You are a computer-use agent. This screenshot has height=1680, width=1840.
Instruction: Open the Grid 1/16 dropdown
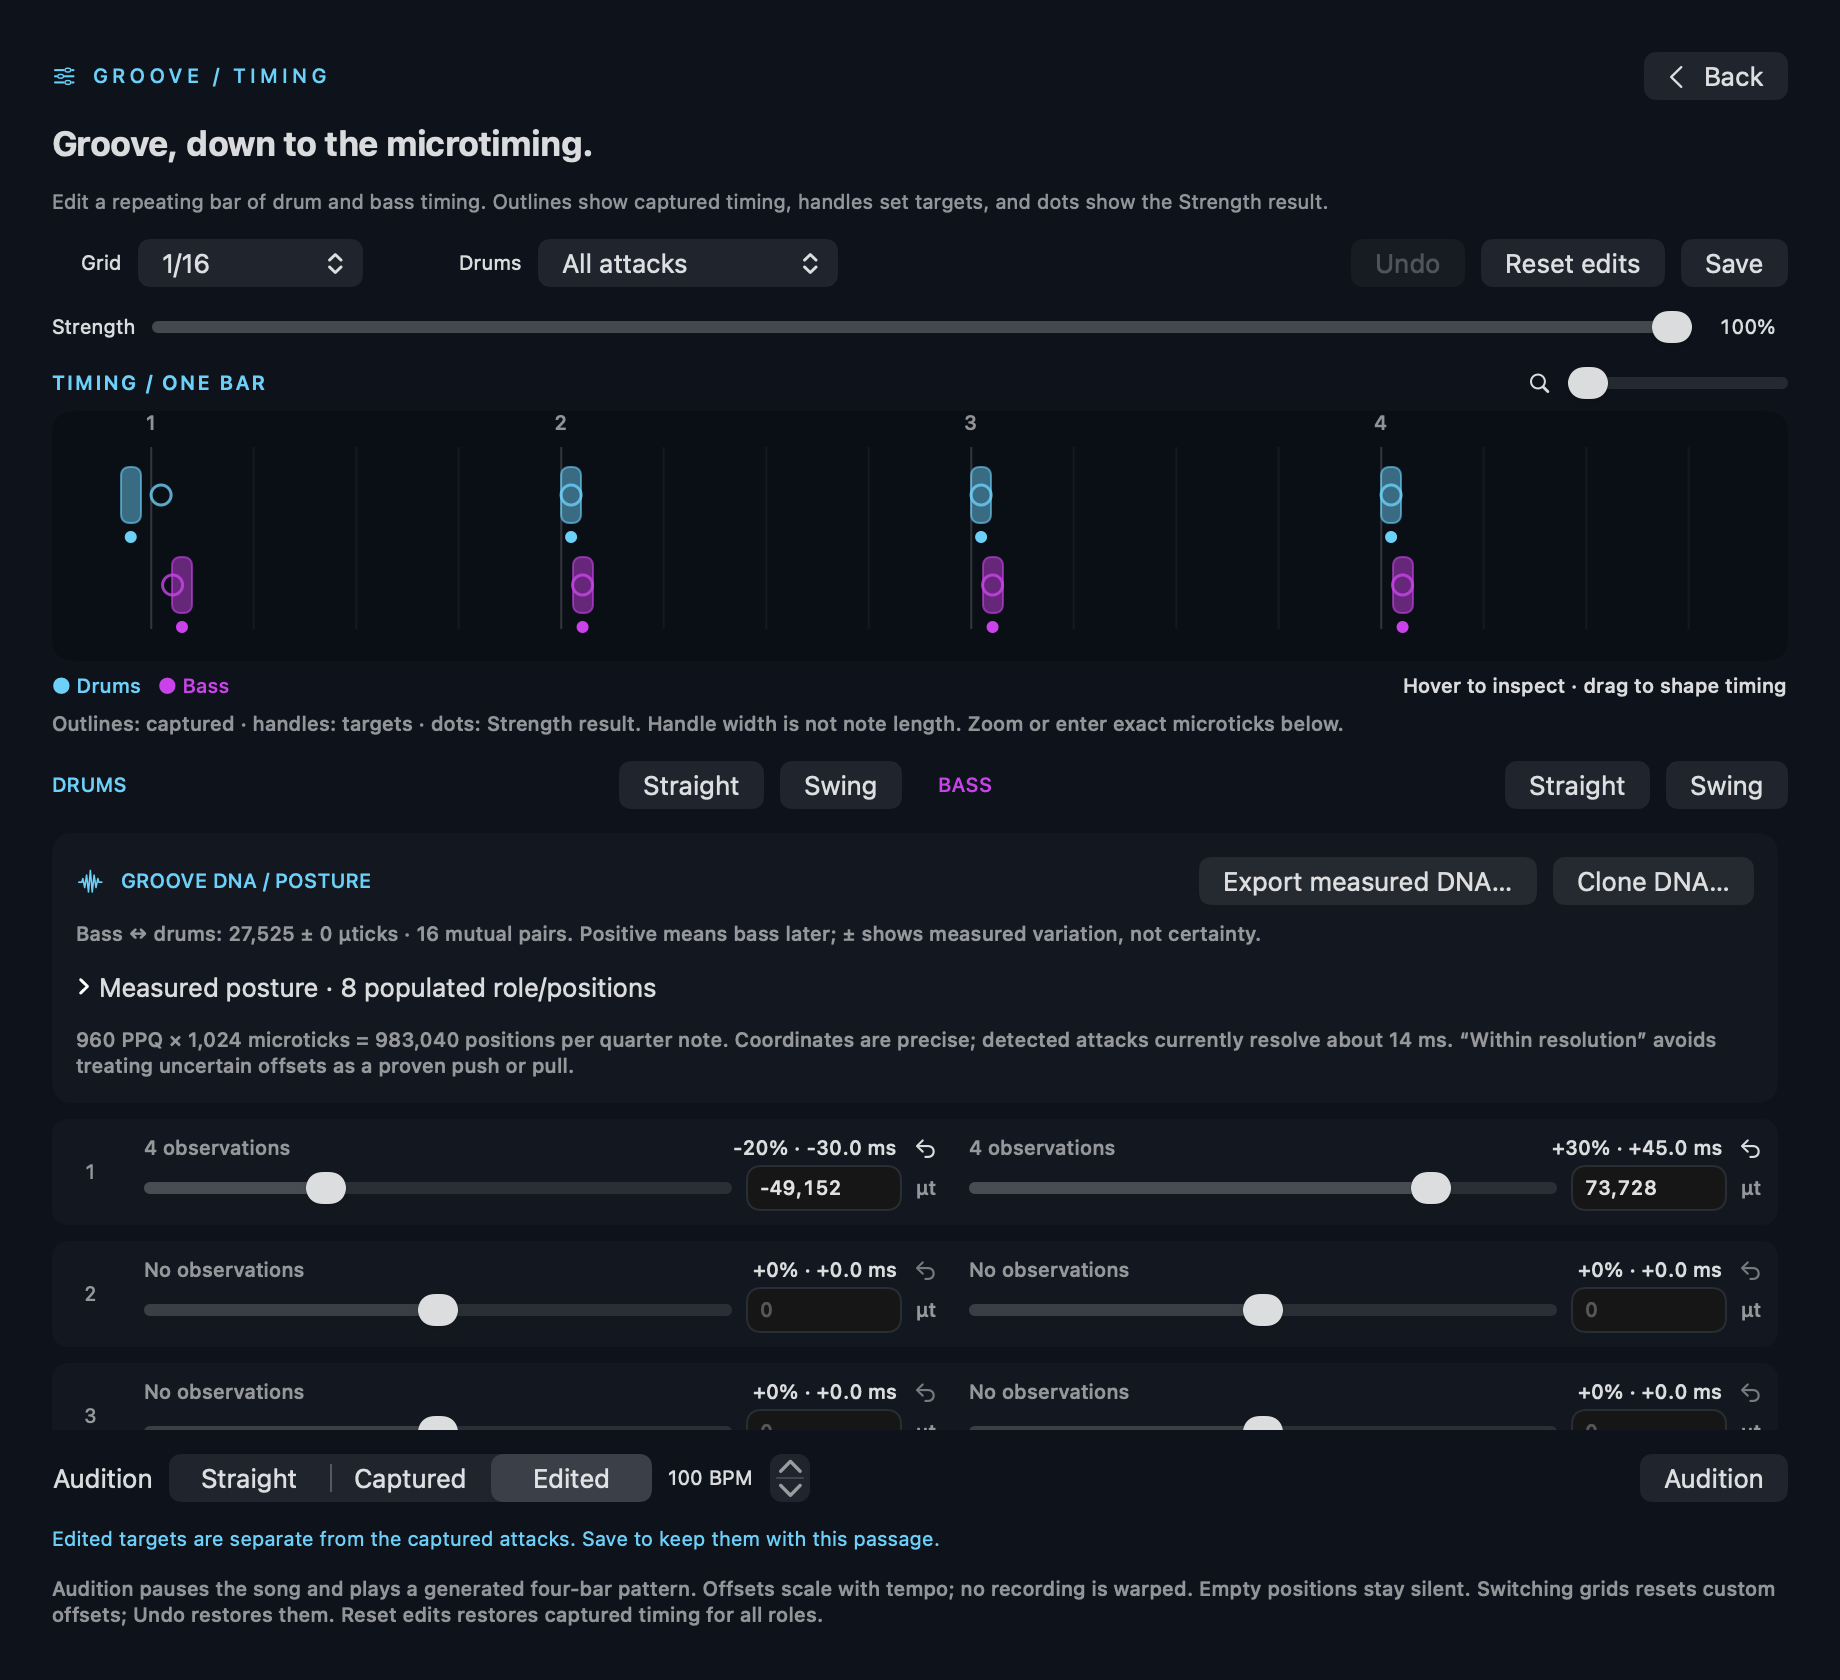click(250, 264)
